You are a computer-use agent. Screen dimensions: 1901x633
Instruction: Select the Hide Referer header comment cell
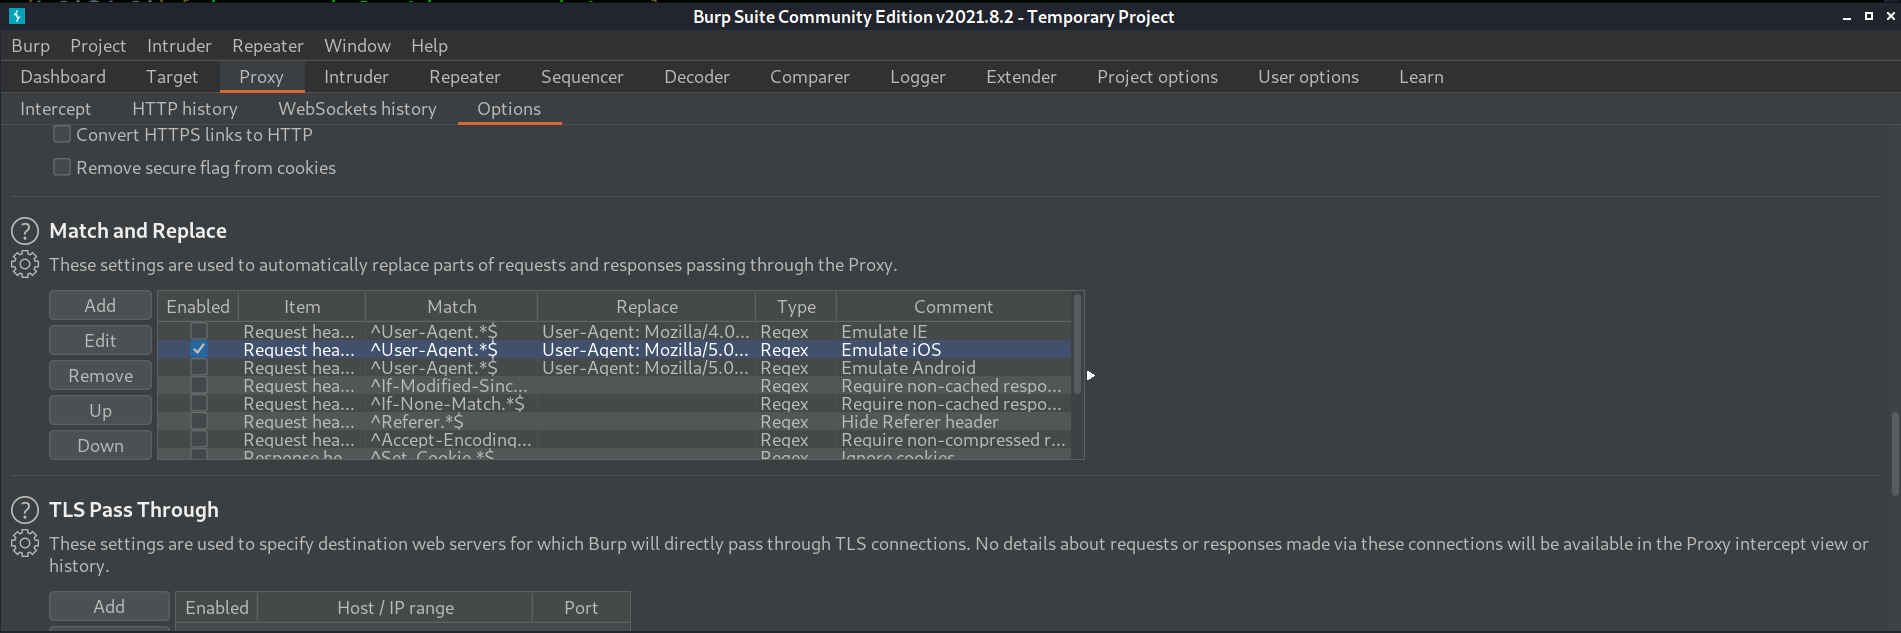pos(954,421)
